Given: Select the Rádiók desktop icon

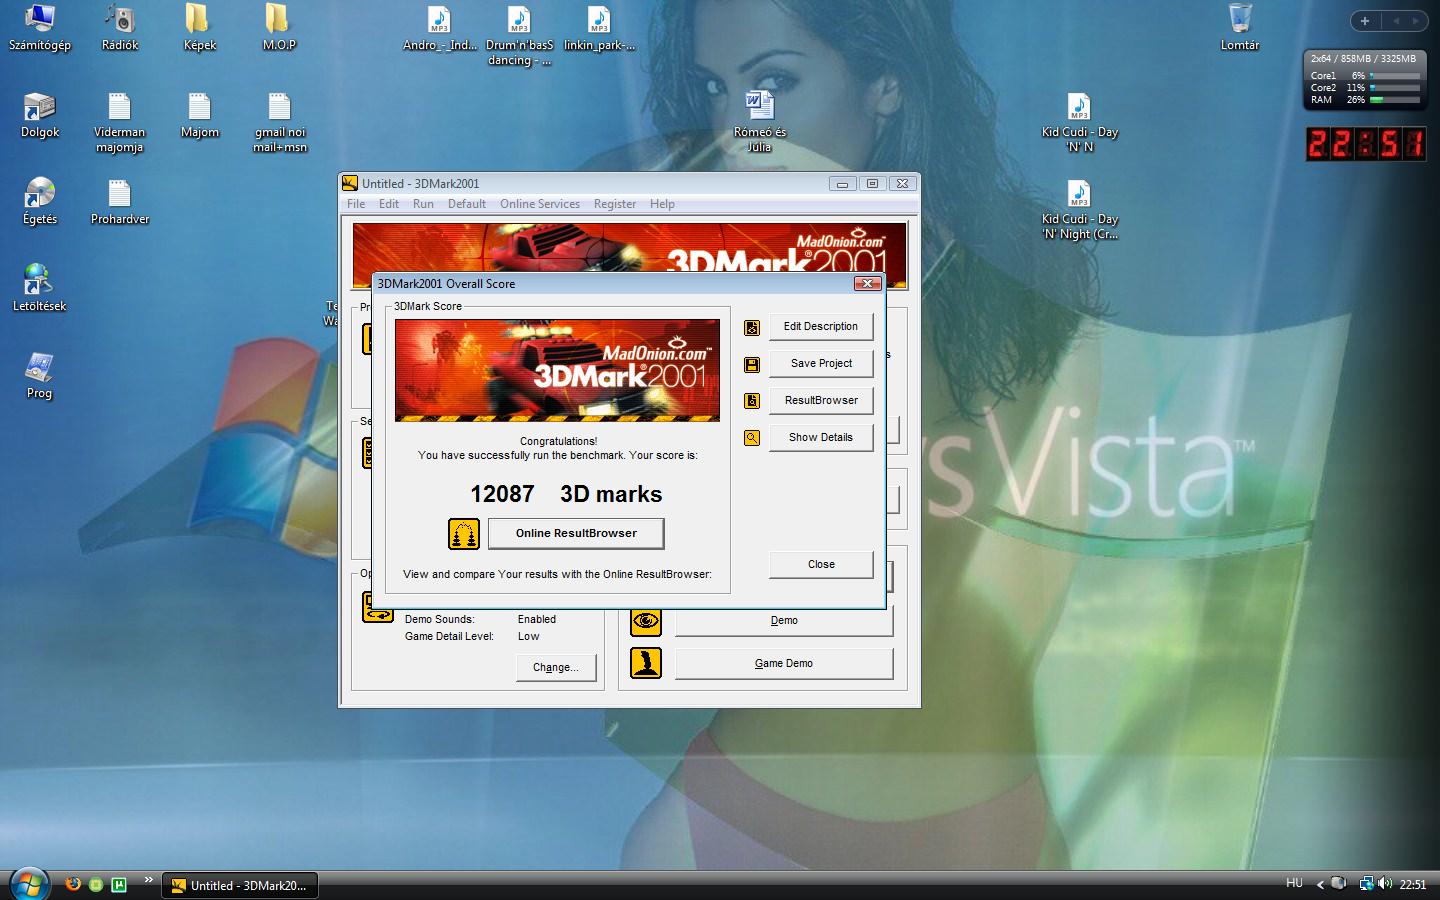Looking at the screenshot, I should tap(120, 28).
